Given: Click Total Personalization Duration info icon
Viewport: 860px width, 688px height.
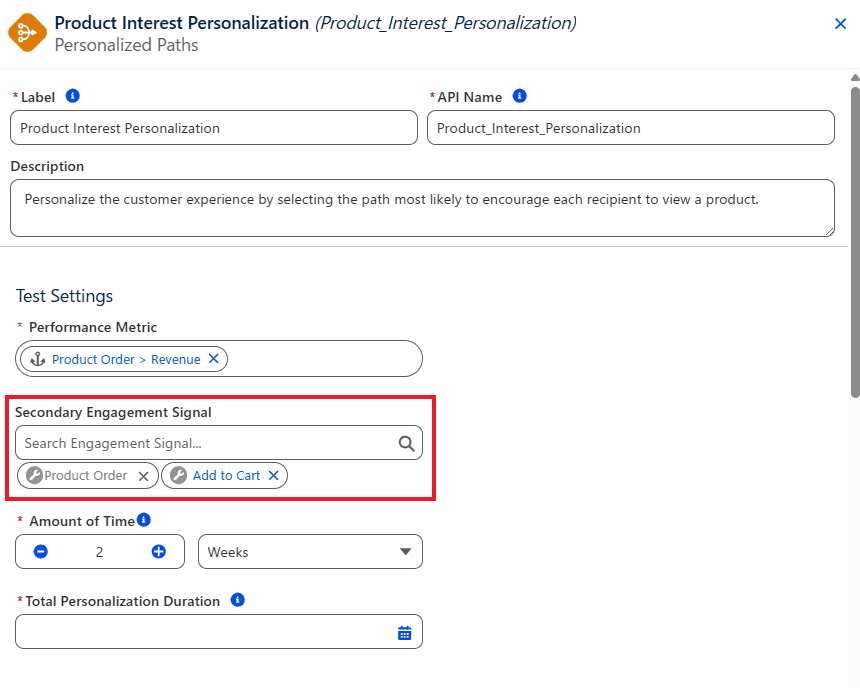Looking at the screenshot, I should 237,600.
